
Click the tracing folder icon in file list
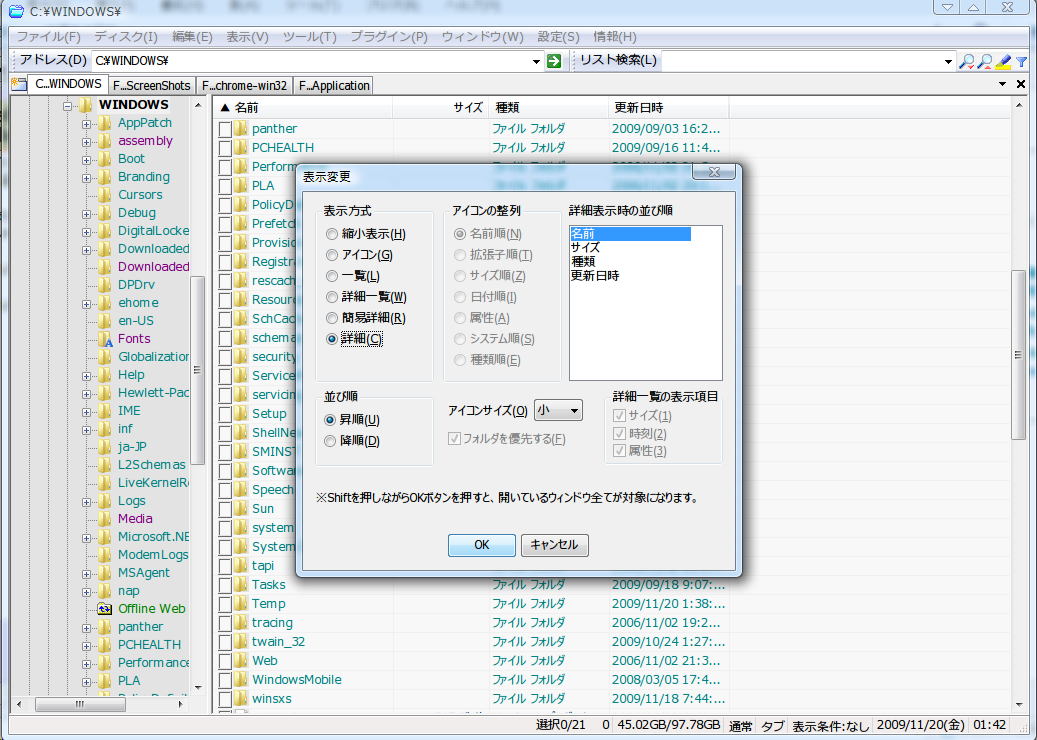point(241,623)
